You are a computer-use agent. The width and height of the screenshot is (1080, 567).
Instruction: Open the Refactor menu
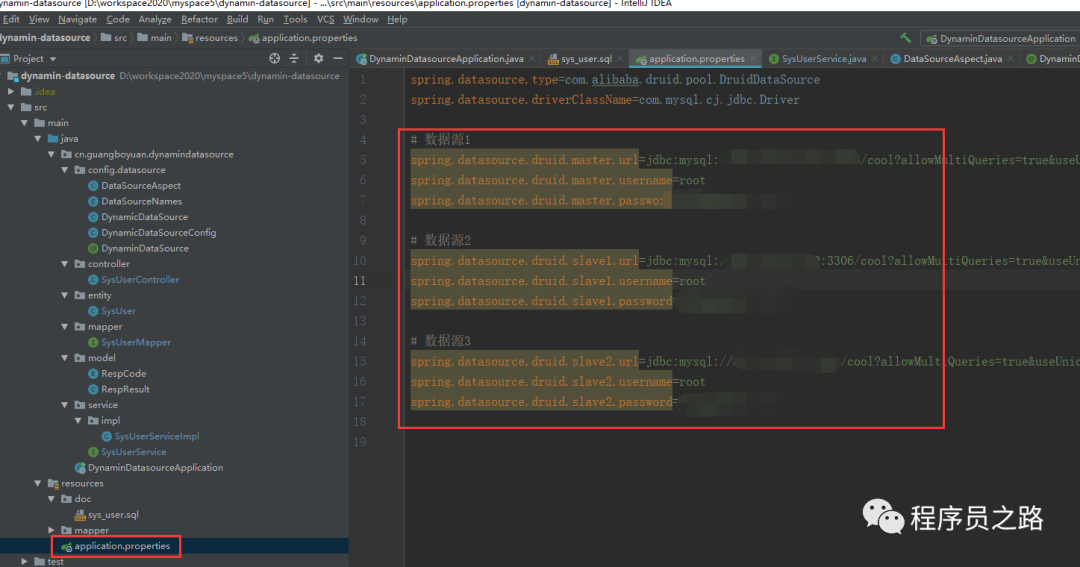coord(199,19)
